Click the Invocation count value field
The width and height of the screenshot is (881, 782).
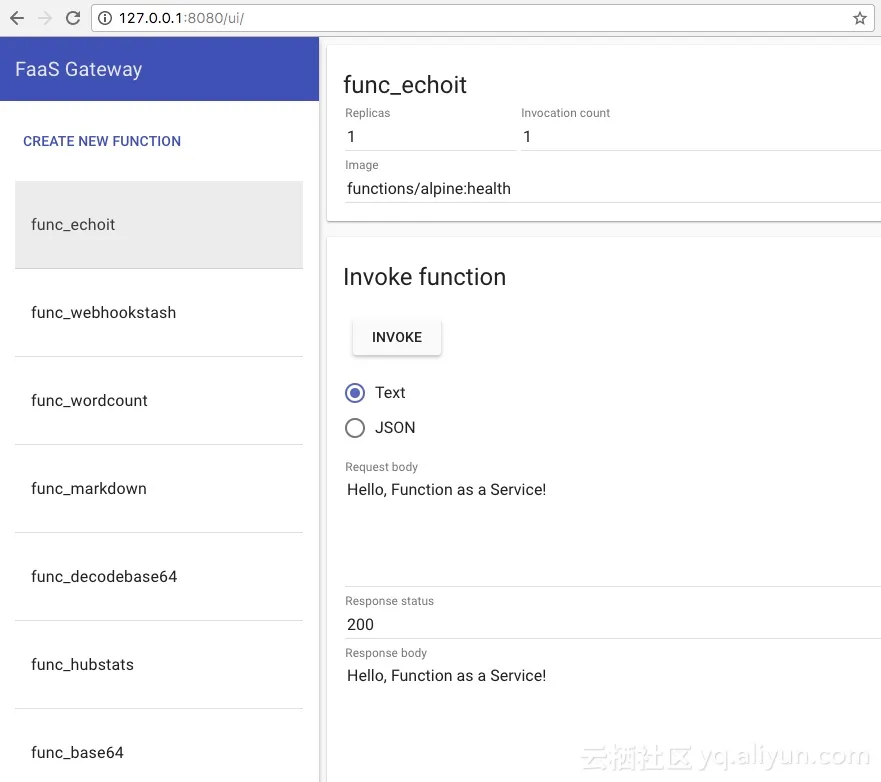point(700,137)
